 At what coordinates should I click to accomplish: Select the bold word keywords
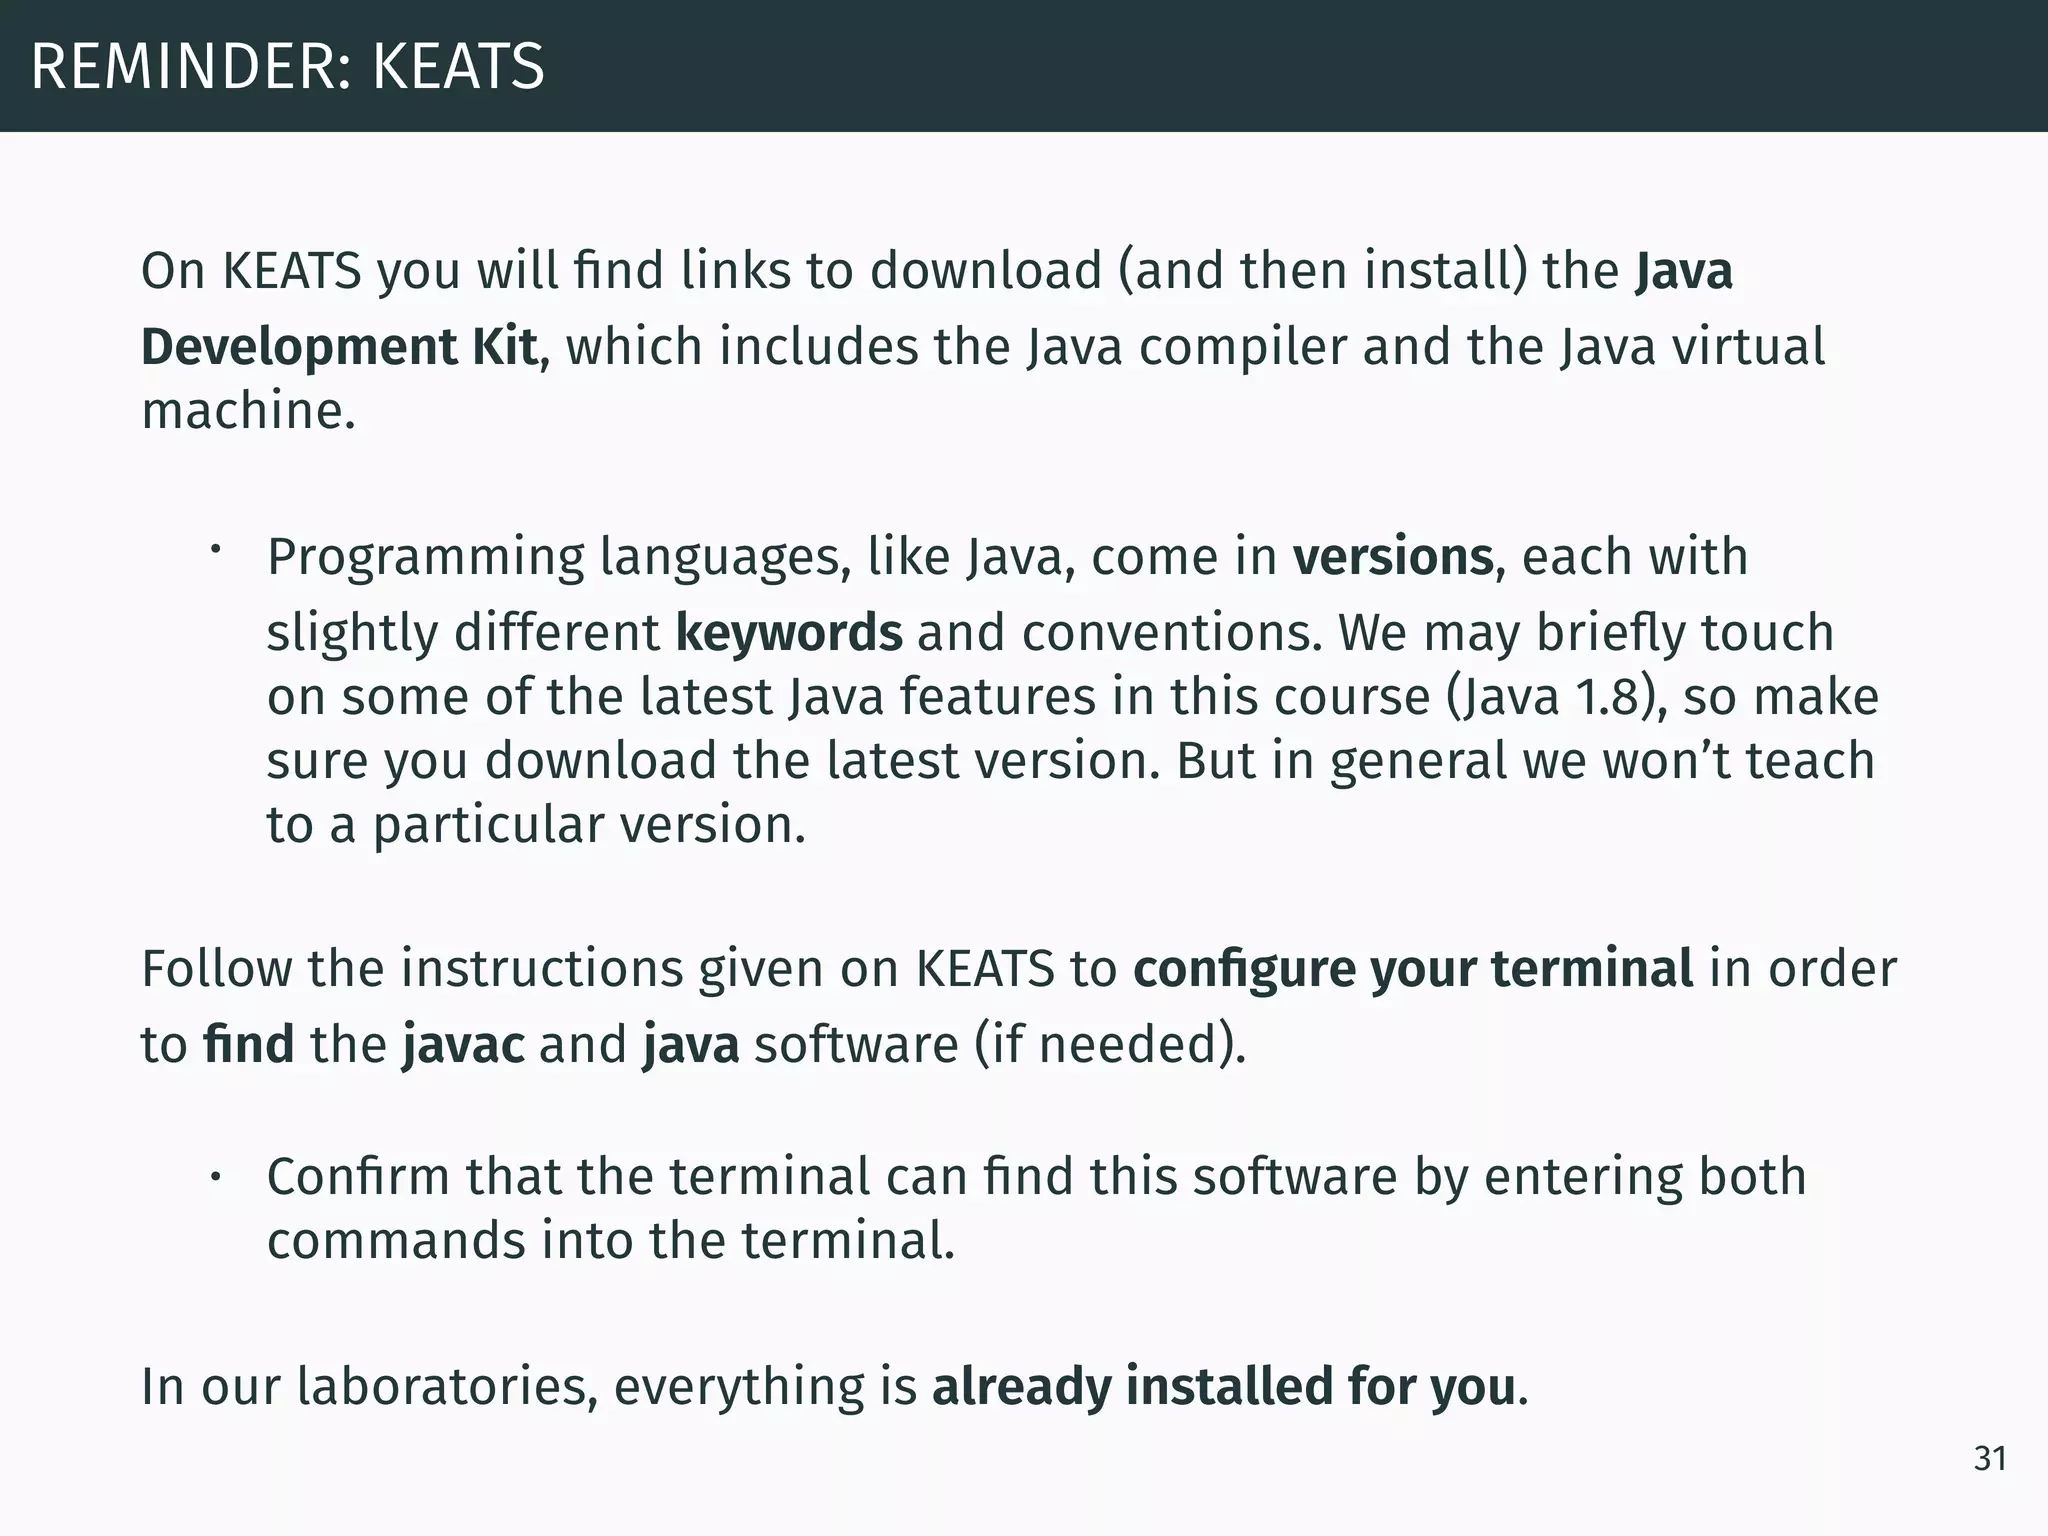(789, 633)
